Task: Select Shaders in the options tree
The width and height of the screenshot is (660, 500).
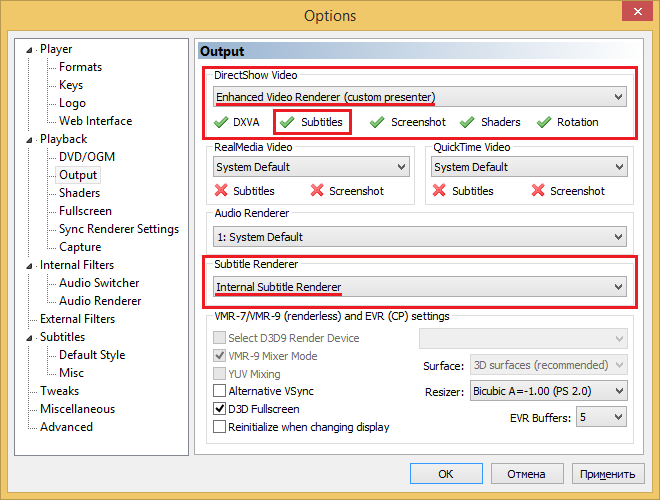Action: (79, 193)
